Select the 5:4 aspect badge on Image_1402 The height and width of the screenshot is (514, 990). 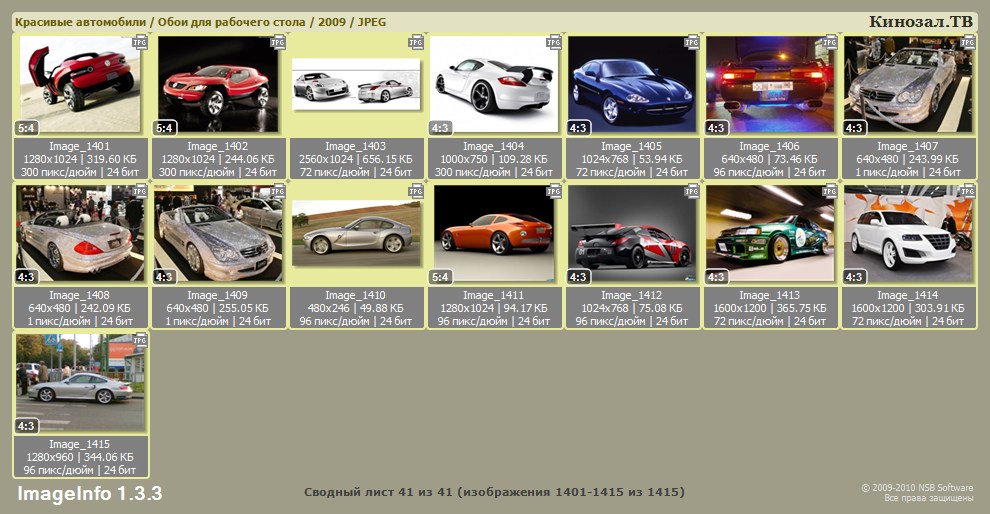(x=164, y=128)
